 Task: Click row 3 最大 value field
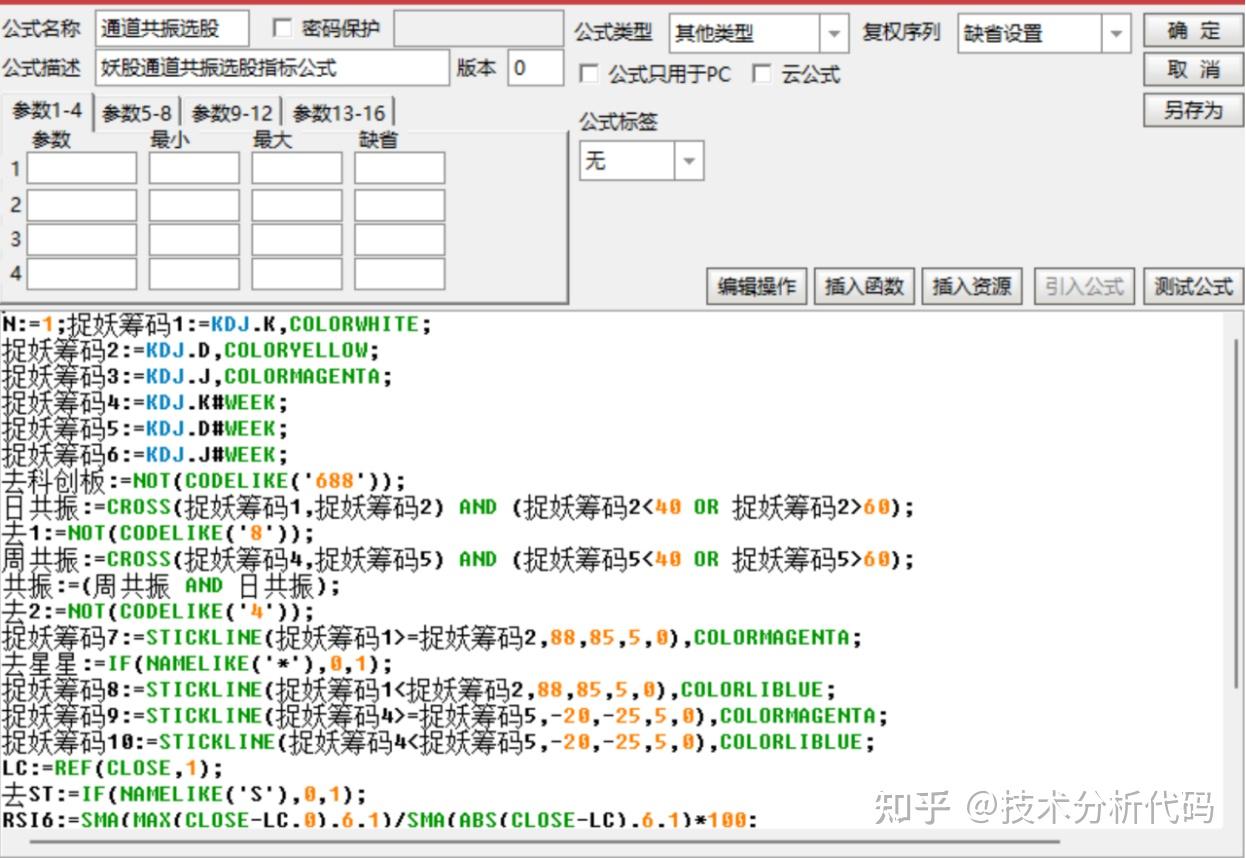tap(297, 240)
